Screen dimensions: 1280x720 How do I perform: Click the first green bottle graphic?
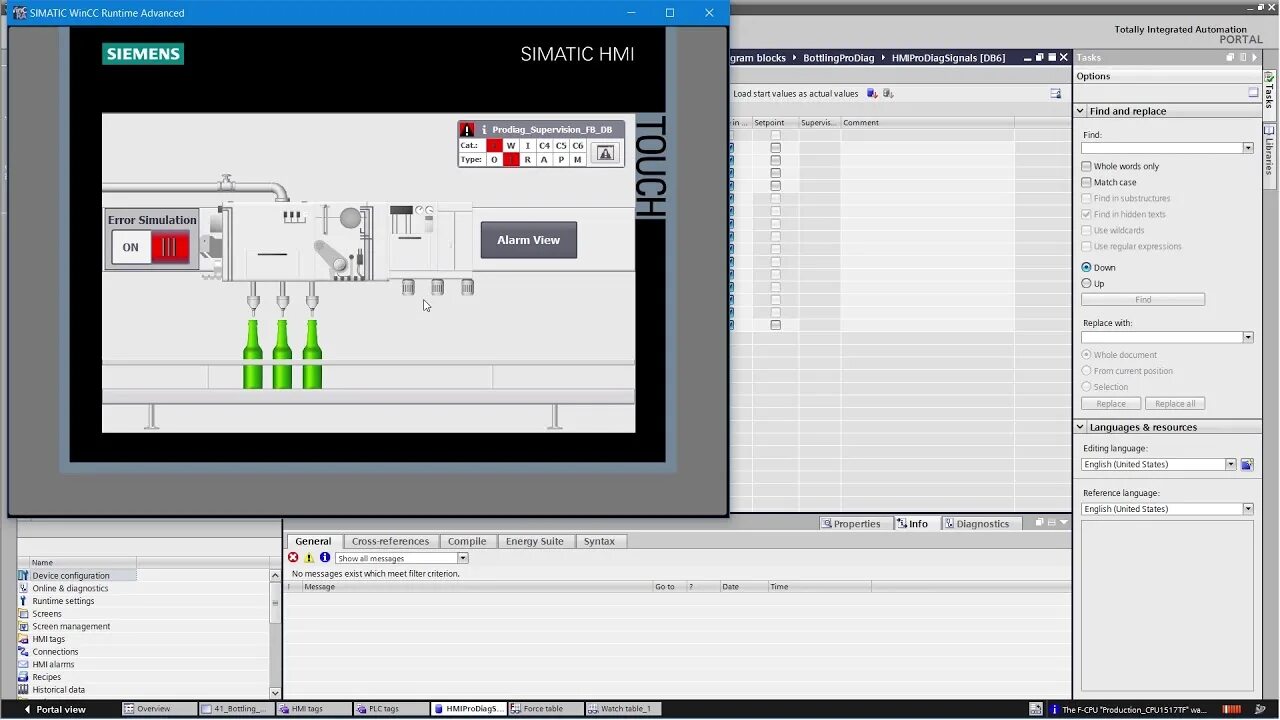(x=253, y=354)
